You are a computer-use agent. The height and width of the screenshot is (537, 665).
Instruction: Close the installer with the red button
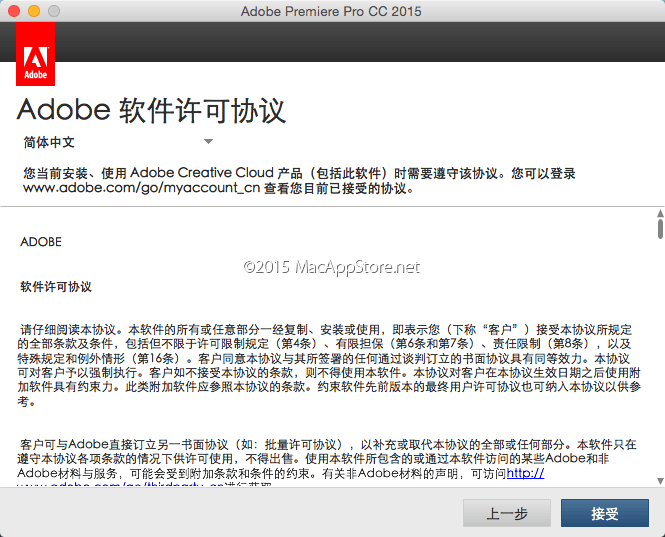click(13, 11)
